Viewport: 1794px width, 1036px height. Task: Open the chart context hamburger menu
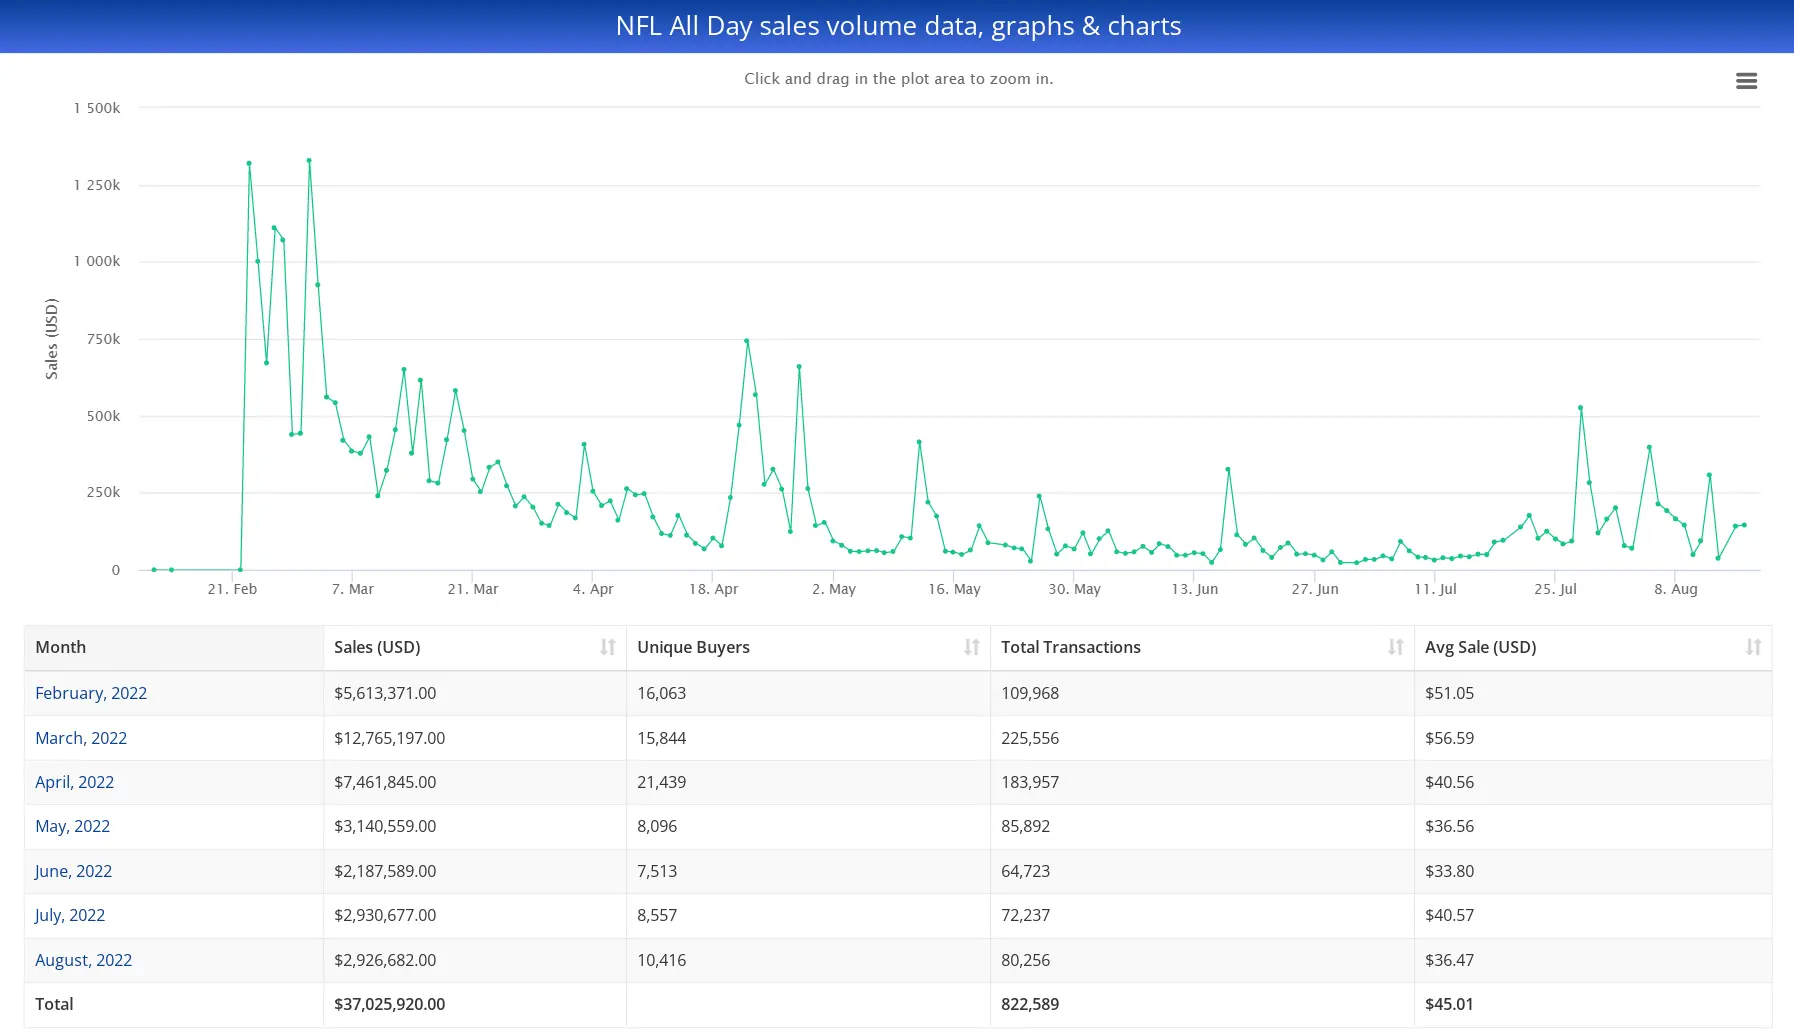[1746, 81]
